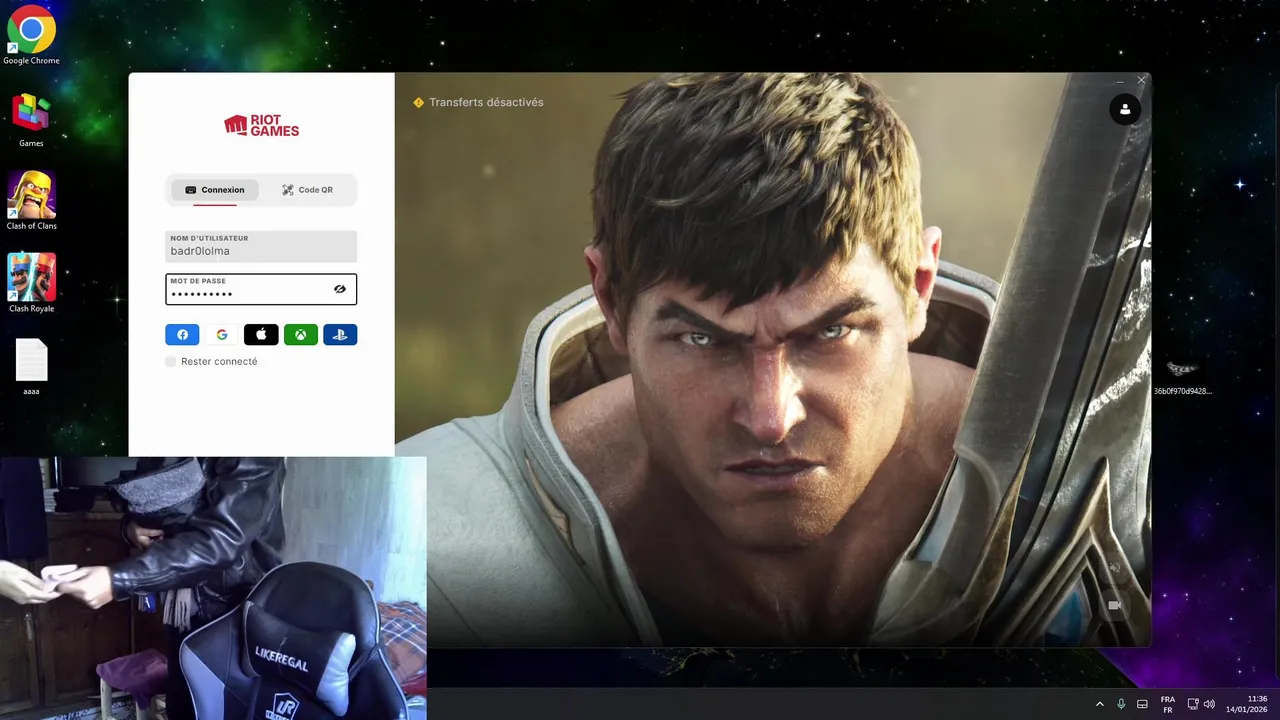Sign in with the Google button
Image resolution: width=1280 pixels, height=720 pixels.
click(x=222, y=335)
